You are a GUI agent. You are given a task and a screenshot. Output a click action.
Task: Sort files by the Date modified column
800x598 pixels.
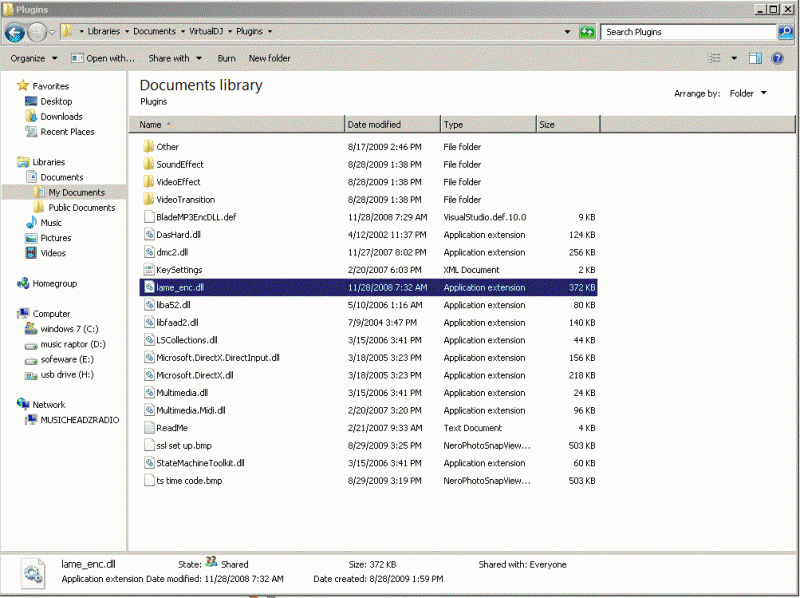374,125
